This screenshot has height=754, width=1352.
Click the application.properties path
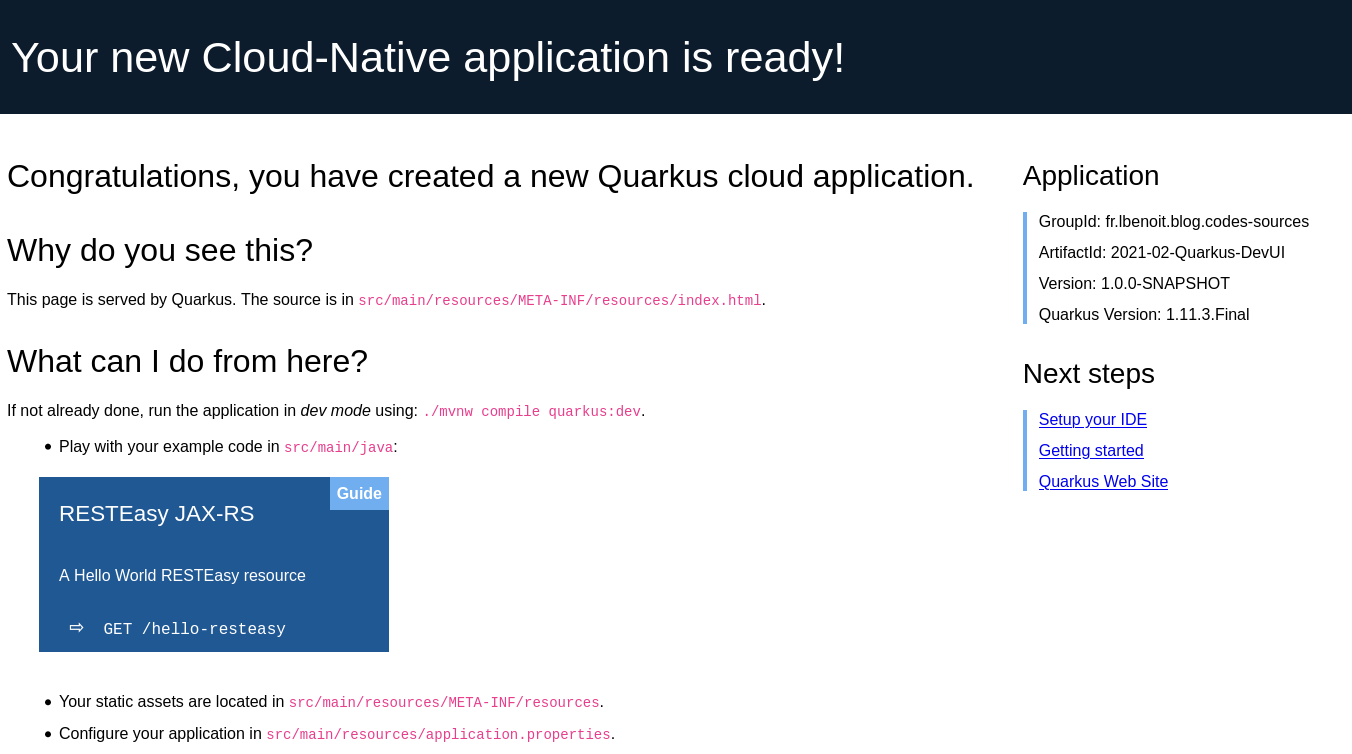tap(438, 735)
